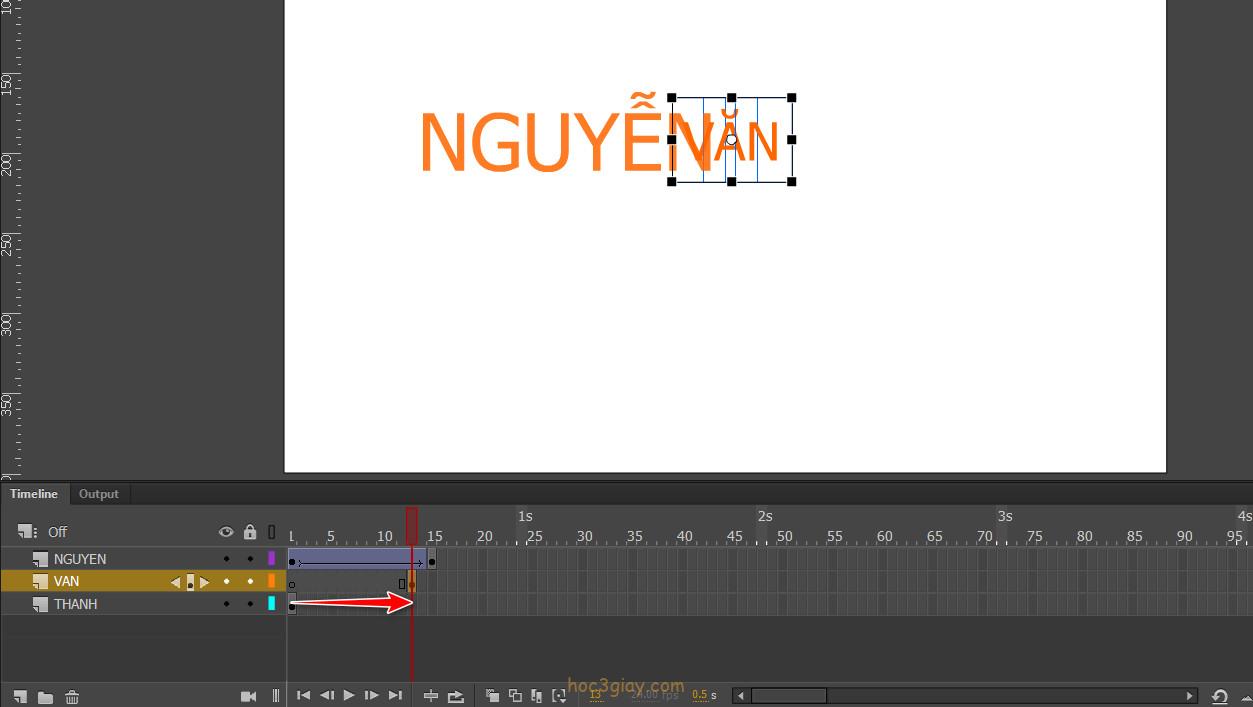Go to the first frame

click(x=303, y=696)
